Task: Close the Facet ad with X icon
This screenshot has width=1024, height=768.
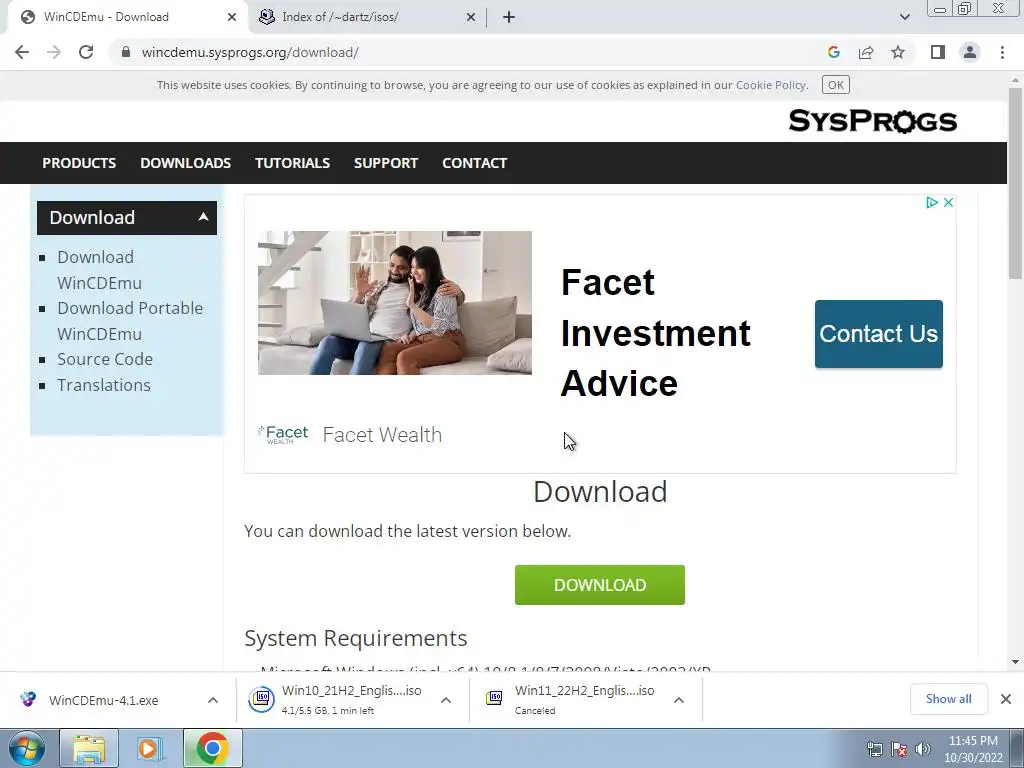Action: coord(948,202)
